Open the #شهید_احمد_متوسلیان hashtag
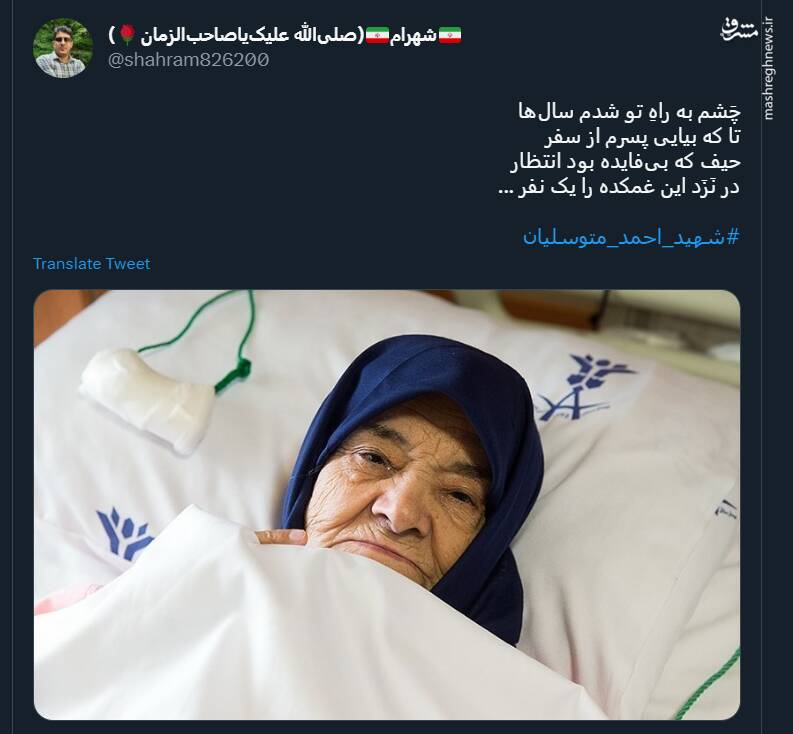The image size is (793, 734). tap(631, 237)
